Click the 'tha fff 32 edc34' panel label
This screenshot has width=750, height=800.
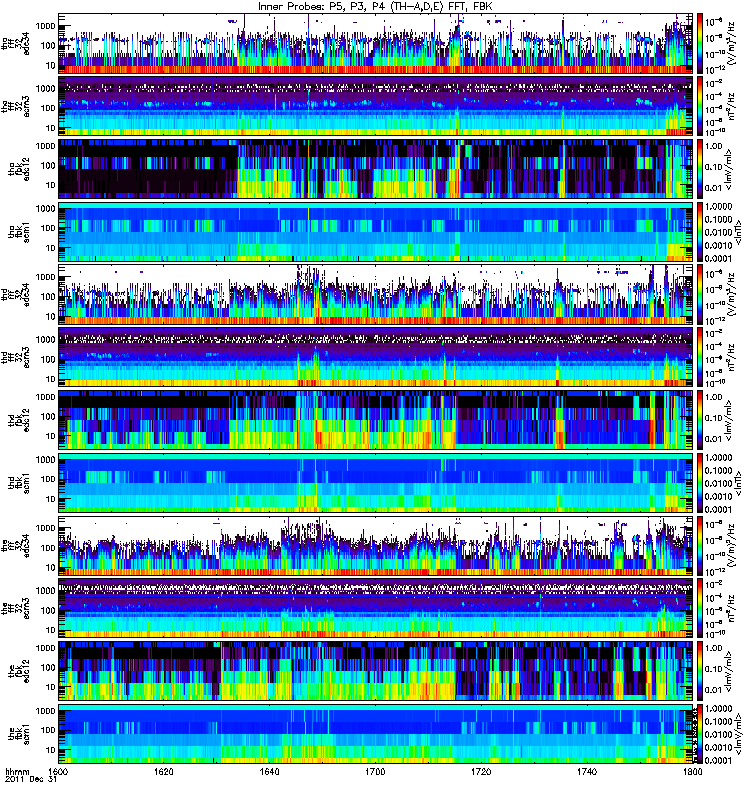15,43
